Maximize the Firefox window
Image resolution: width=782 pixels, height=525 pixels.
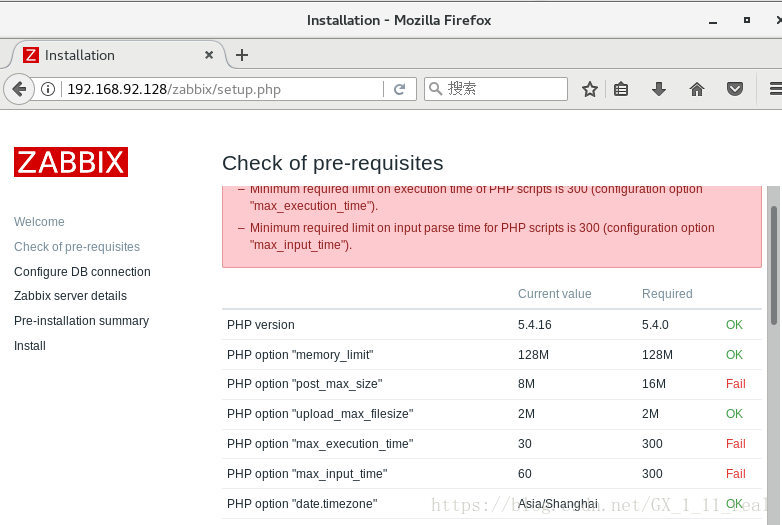747,20
